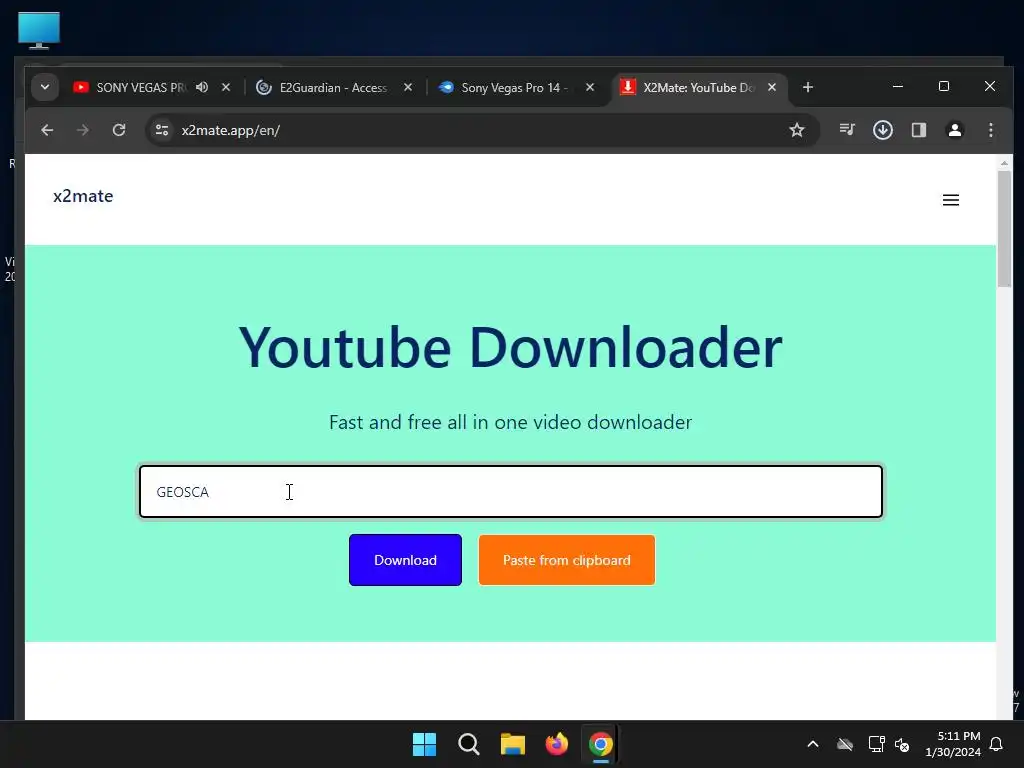Image resolution: width=1024 pixels, height=768 pixels.
Task: Toggle the Chrome side panel
Action: [919, 130]
